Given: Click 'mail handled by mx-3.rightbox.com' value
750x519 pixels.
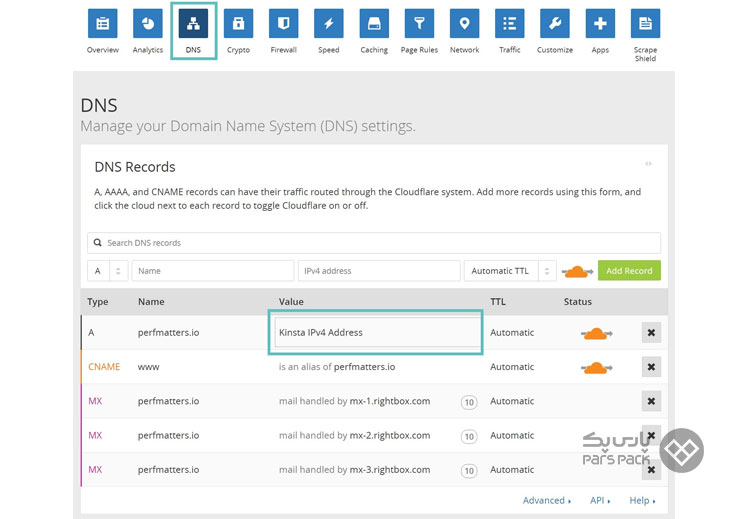Looking at the screenshot, I should point(354,470).
